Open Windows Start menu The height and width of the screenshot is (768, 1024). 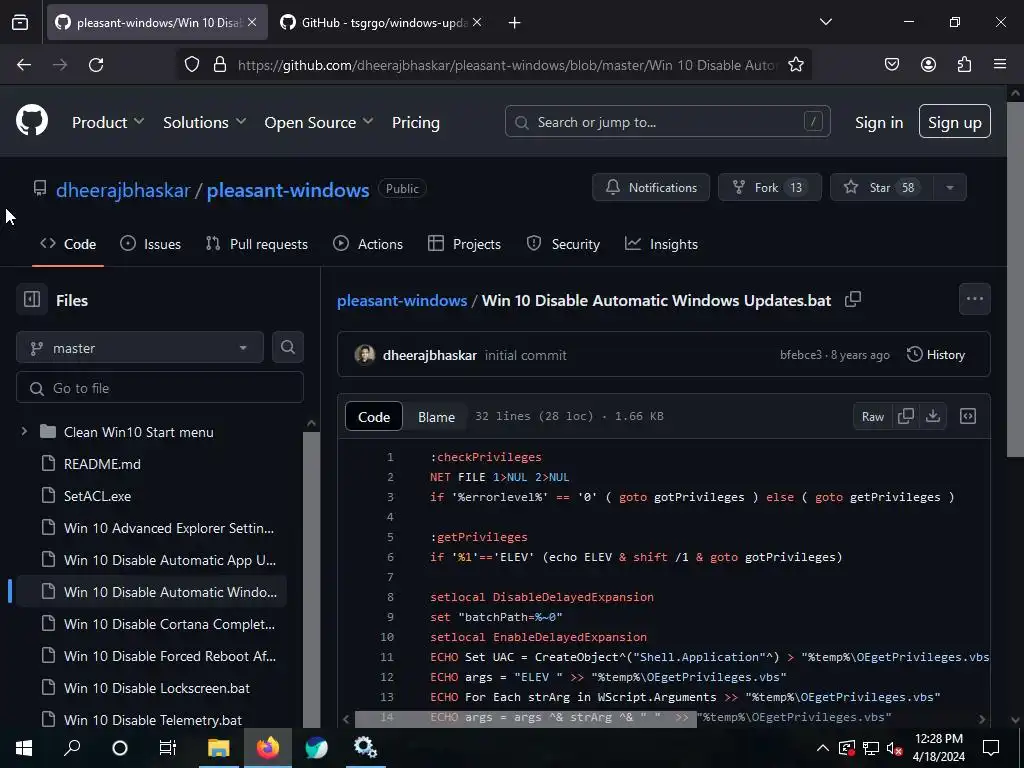[24, 748]
